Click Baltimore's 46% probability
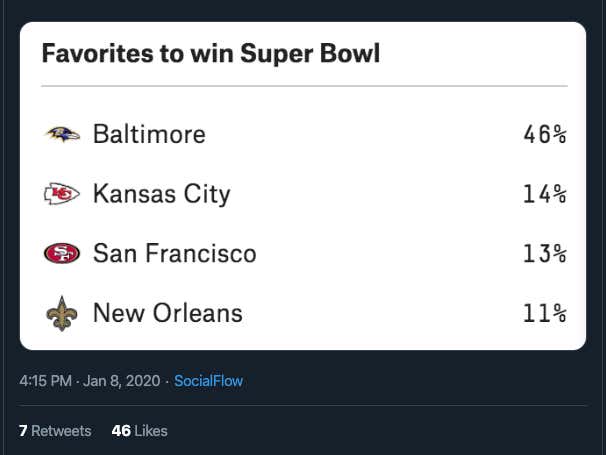 545,135
